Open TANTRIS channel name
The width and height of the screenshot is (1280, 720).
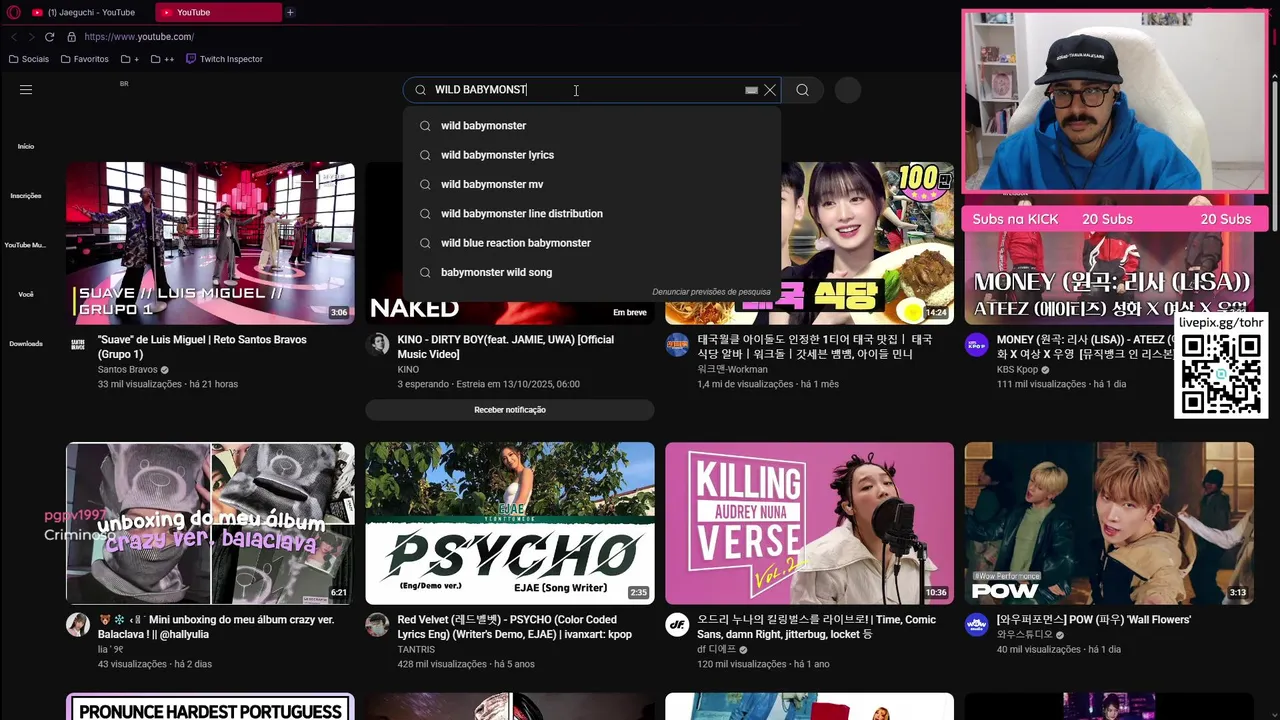click(x=416, y=650)
